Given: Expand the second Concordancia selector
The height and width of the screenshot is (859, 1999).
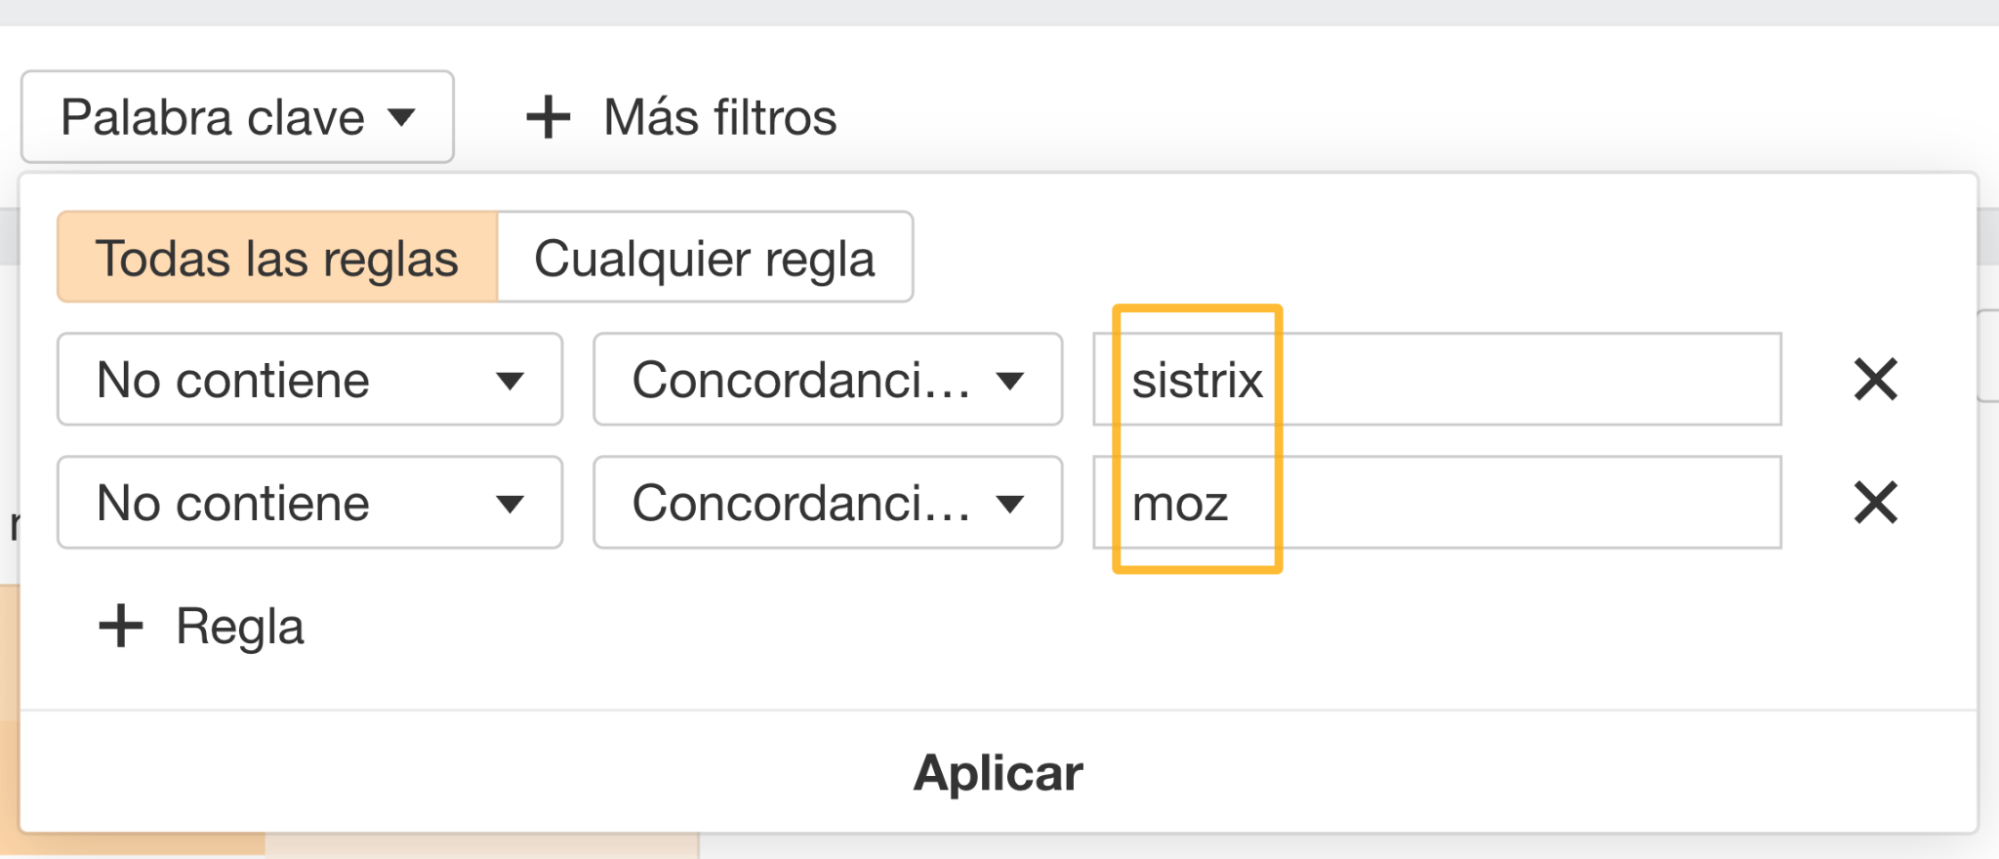Looking at the screenshot, I should tap(1012, 503).
